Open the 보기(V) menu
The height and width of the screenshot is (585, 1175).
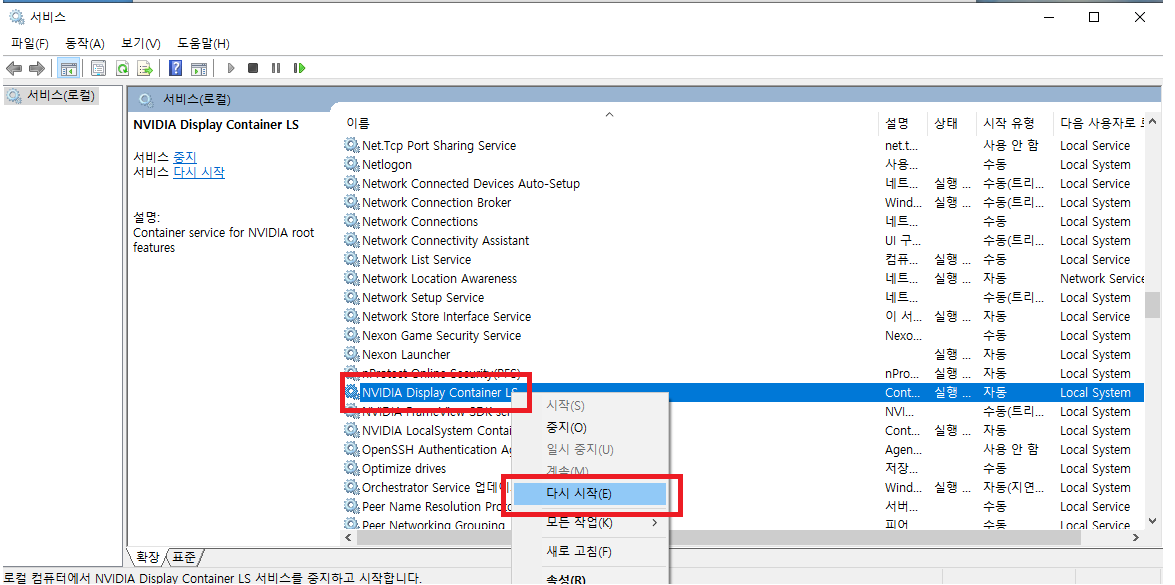click(141, 43)
